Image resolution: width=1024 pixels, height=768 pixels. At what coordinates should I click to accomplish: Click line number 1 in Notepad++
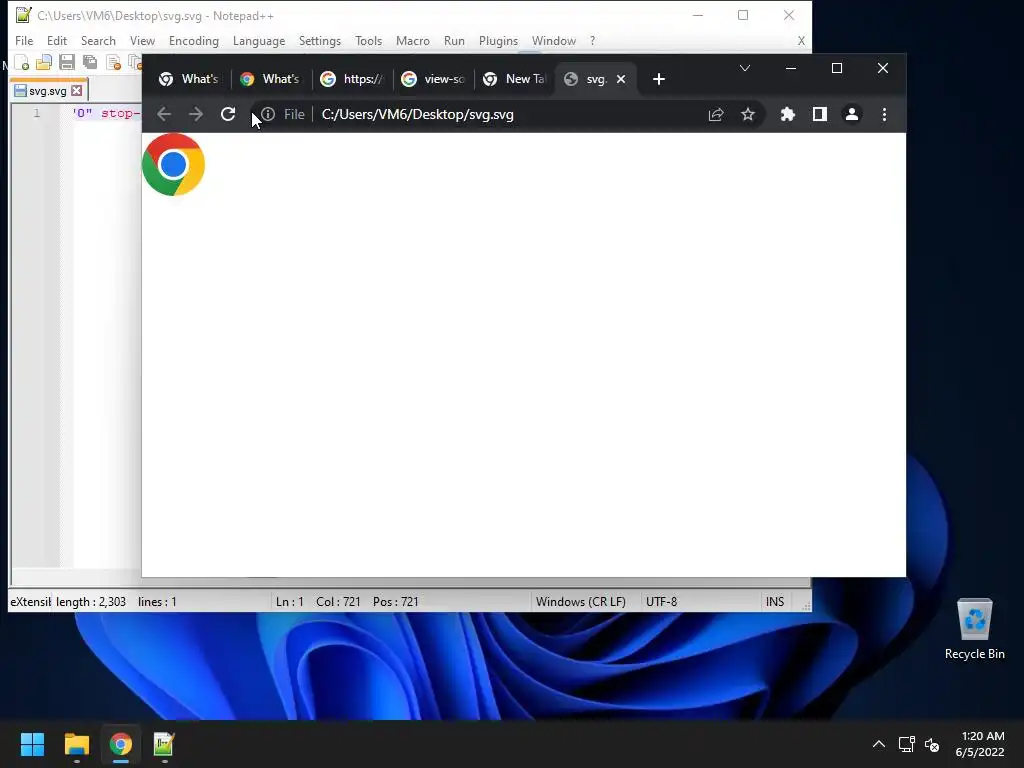[x=37, y=113]
